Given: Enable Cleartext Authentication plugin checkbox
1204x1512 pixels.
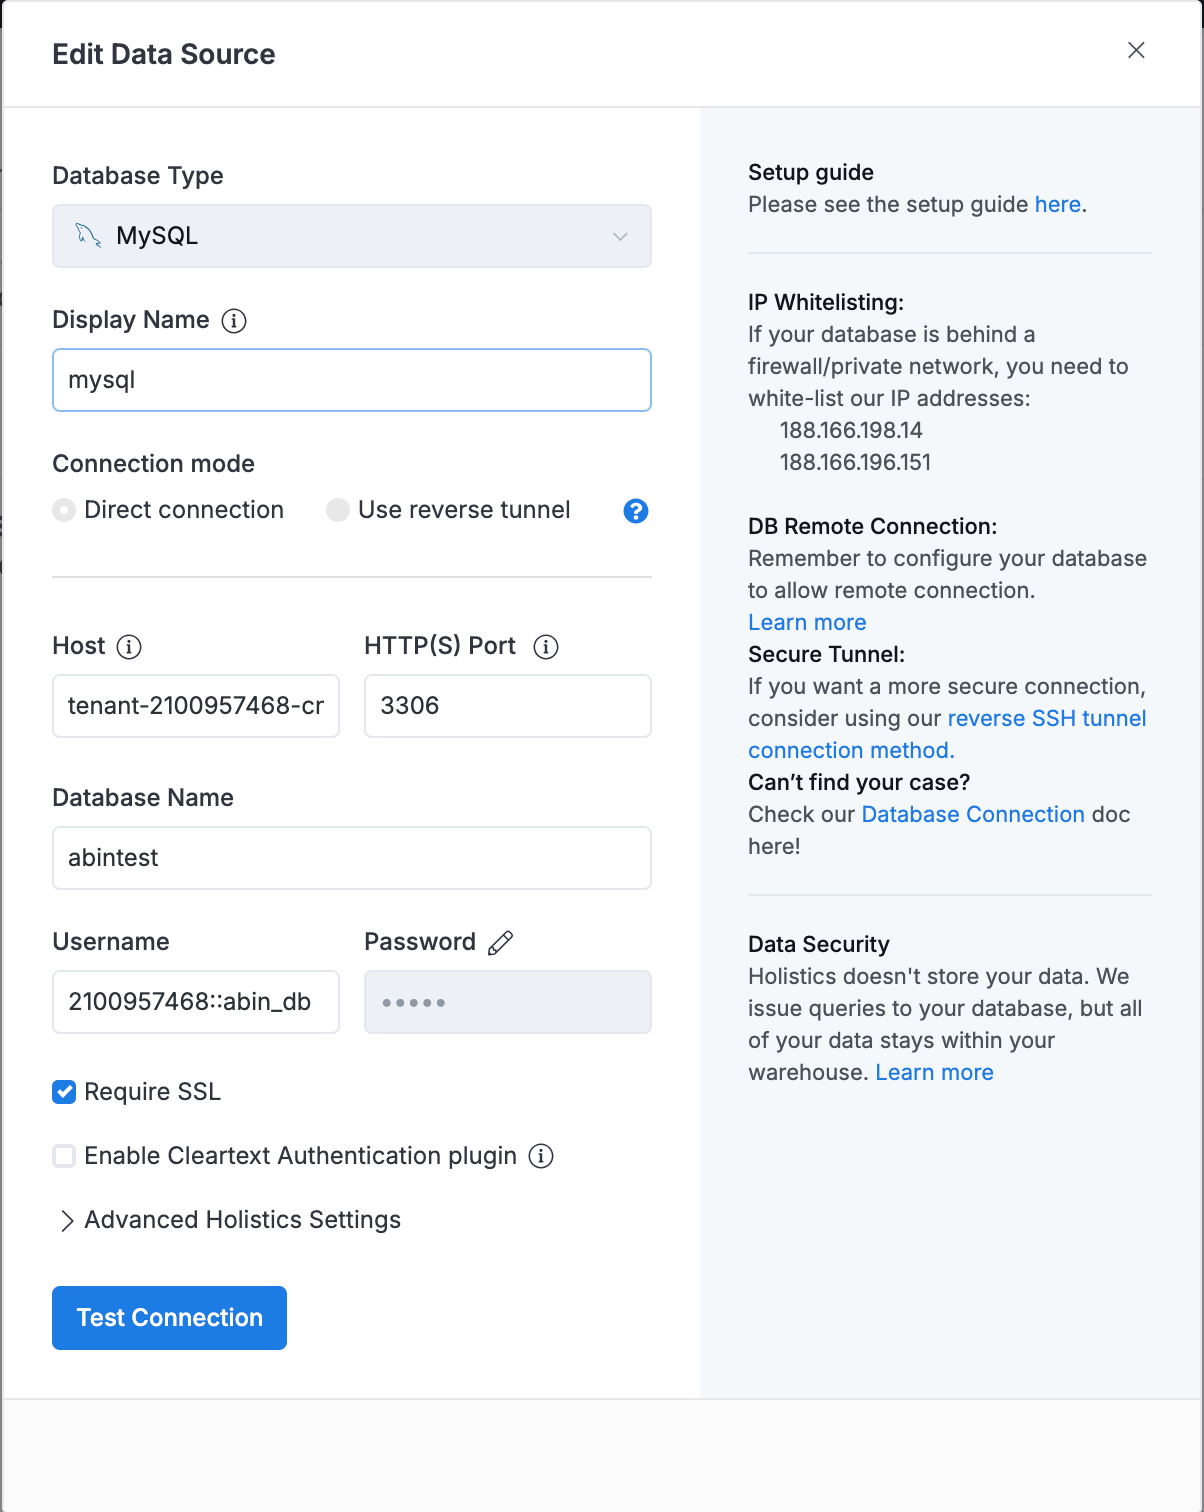Looking at the screenshot, I should click(x=64, y=1156).
